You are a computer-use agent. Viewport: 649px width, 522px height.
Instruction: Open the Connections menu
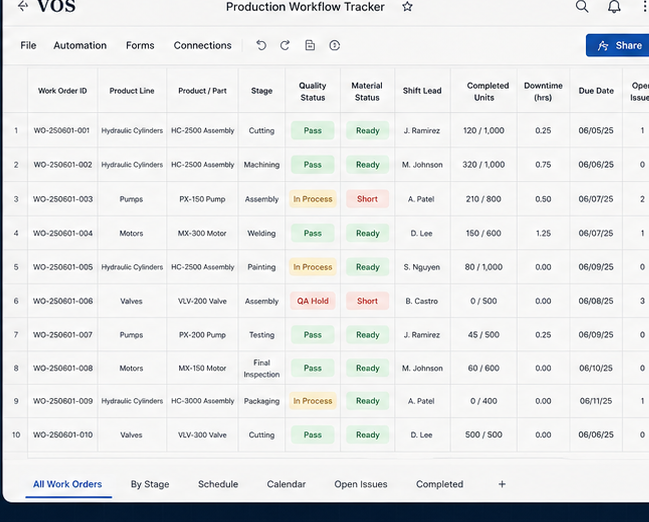click(x=202, y=45)
